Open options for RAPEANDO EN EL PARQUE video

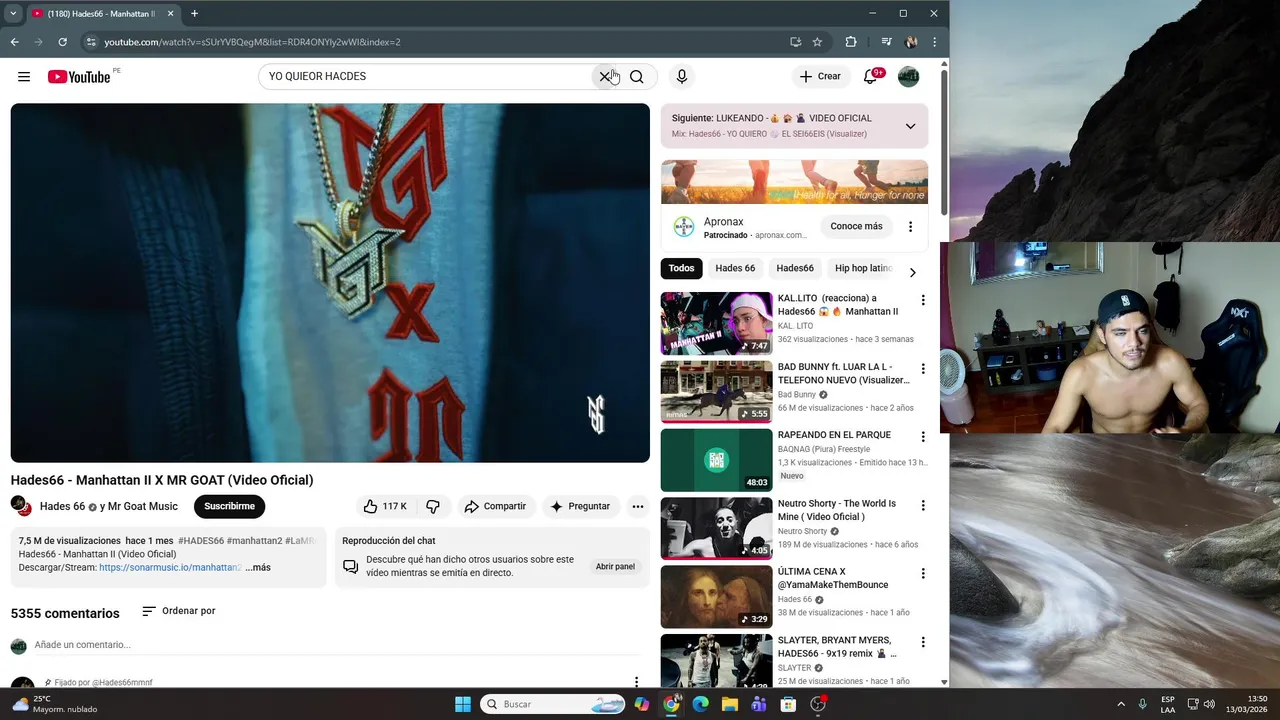[x=923, y=437]
